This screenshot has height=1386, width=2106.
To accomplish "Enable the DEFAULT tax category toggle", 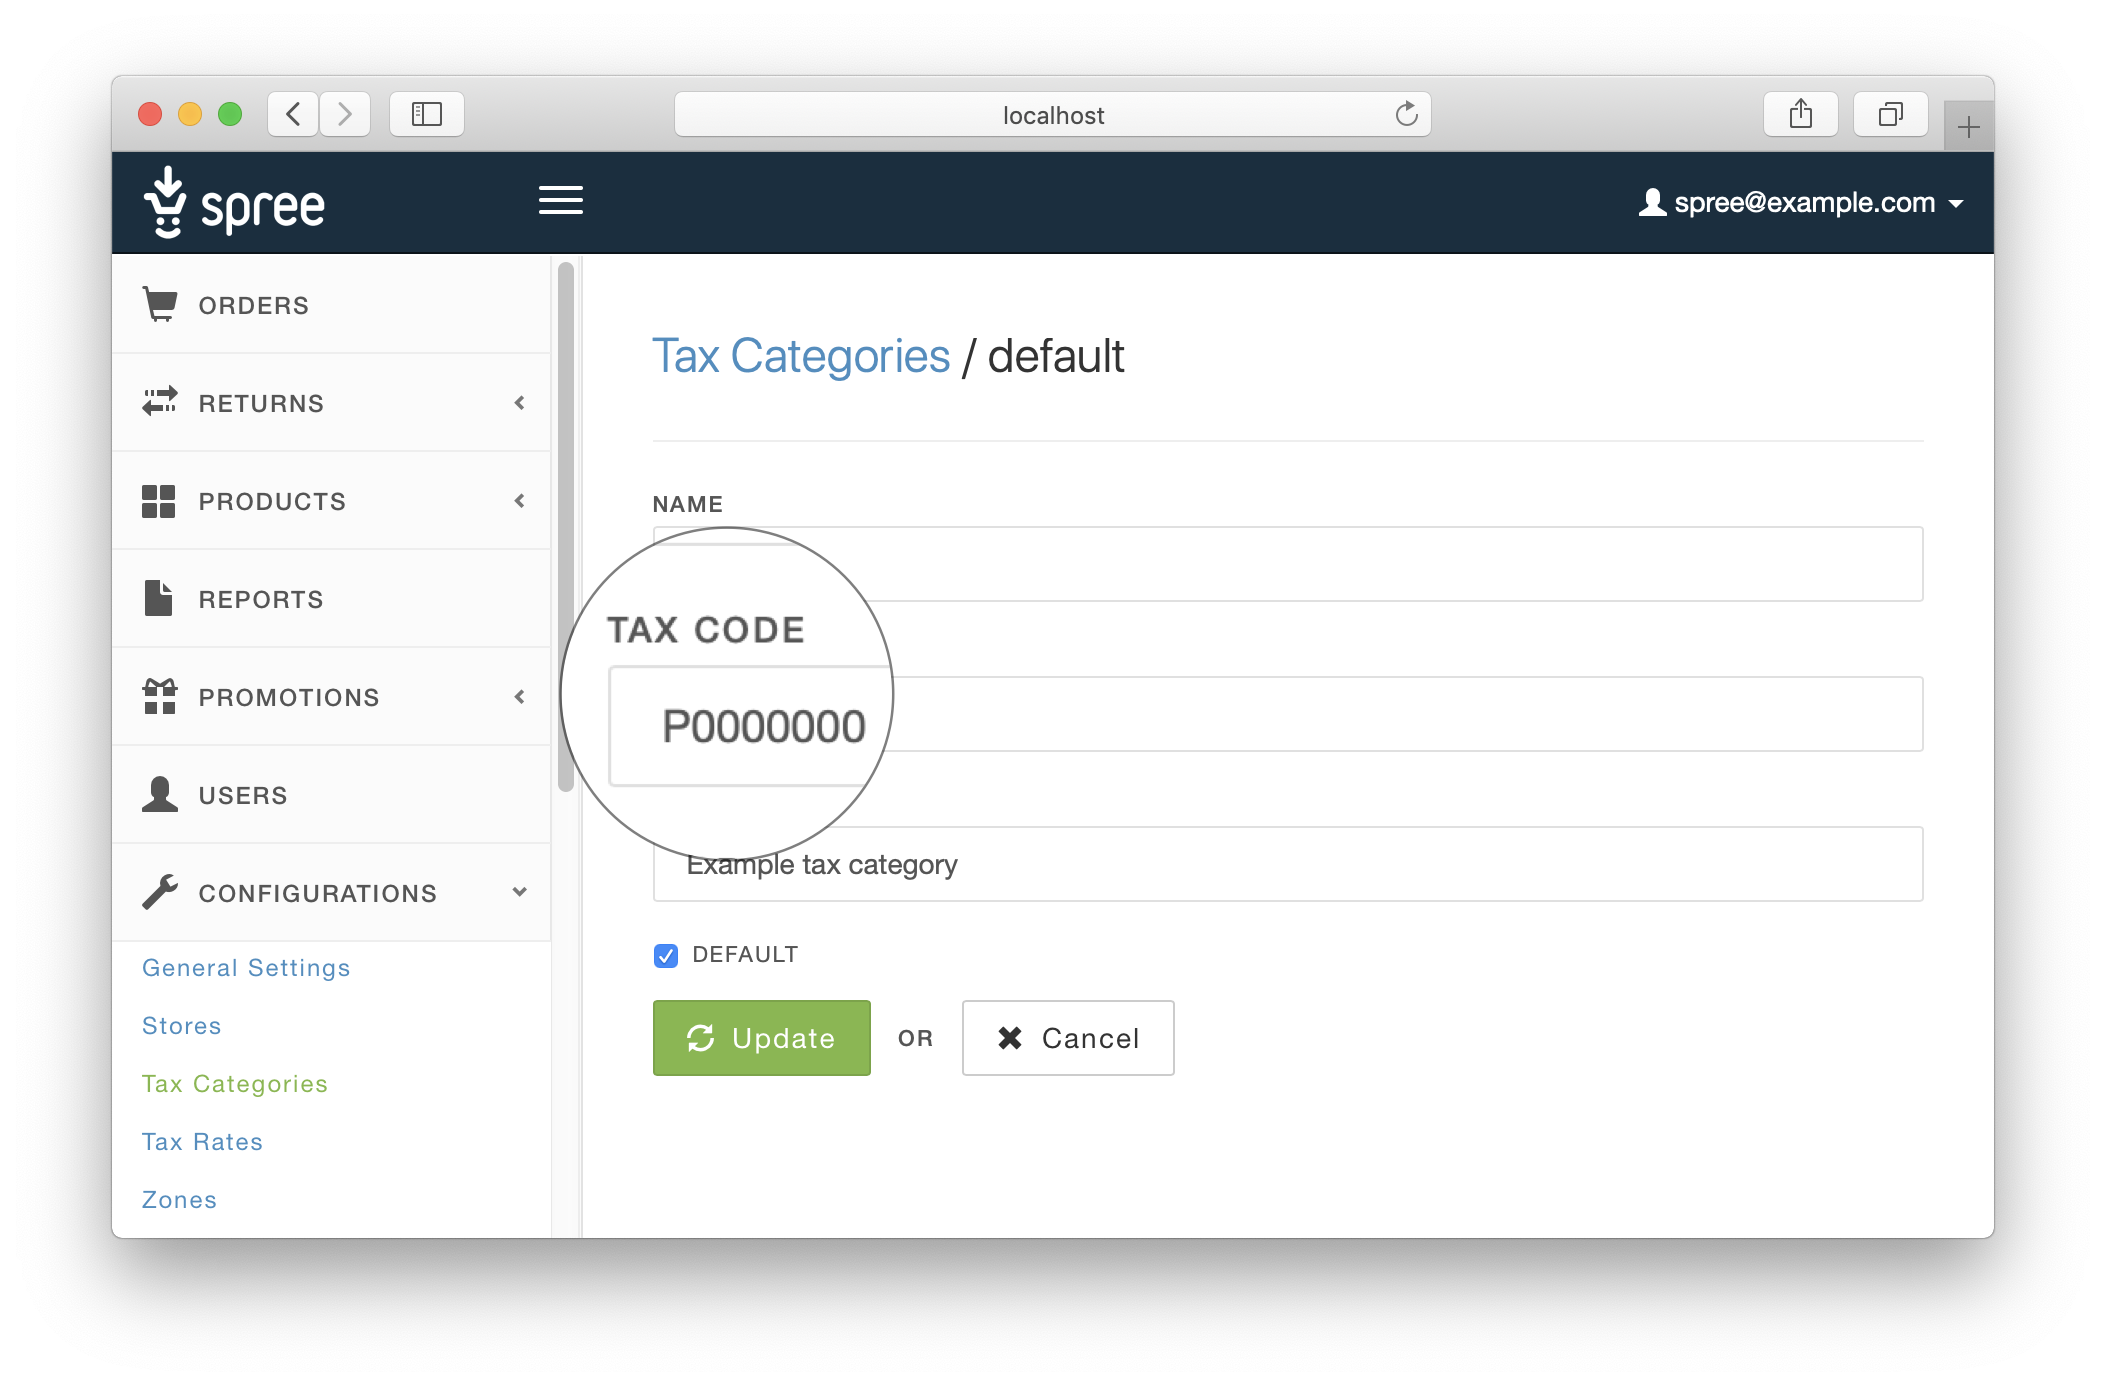I will (666, 953).
